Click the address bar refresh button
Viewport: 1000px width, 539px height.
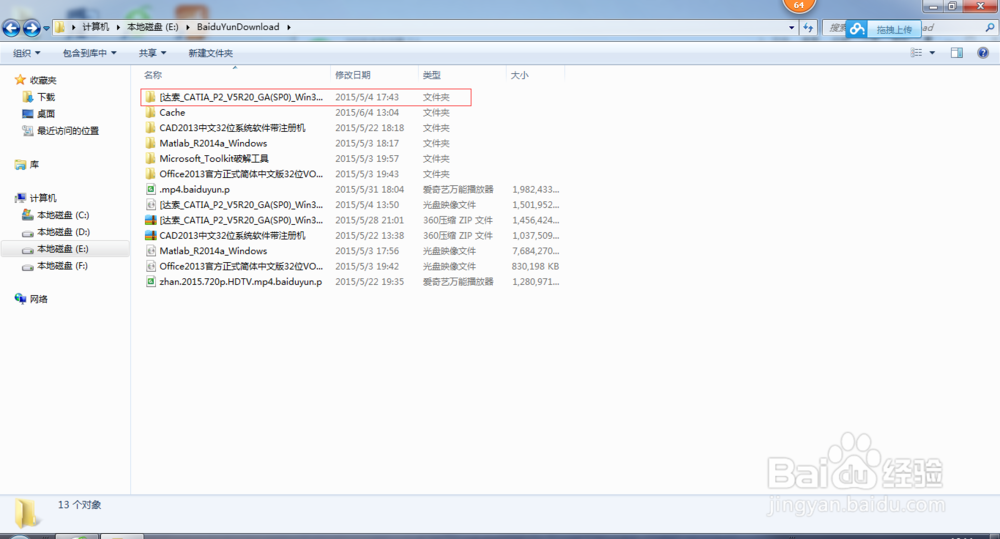(808, 27)
